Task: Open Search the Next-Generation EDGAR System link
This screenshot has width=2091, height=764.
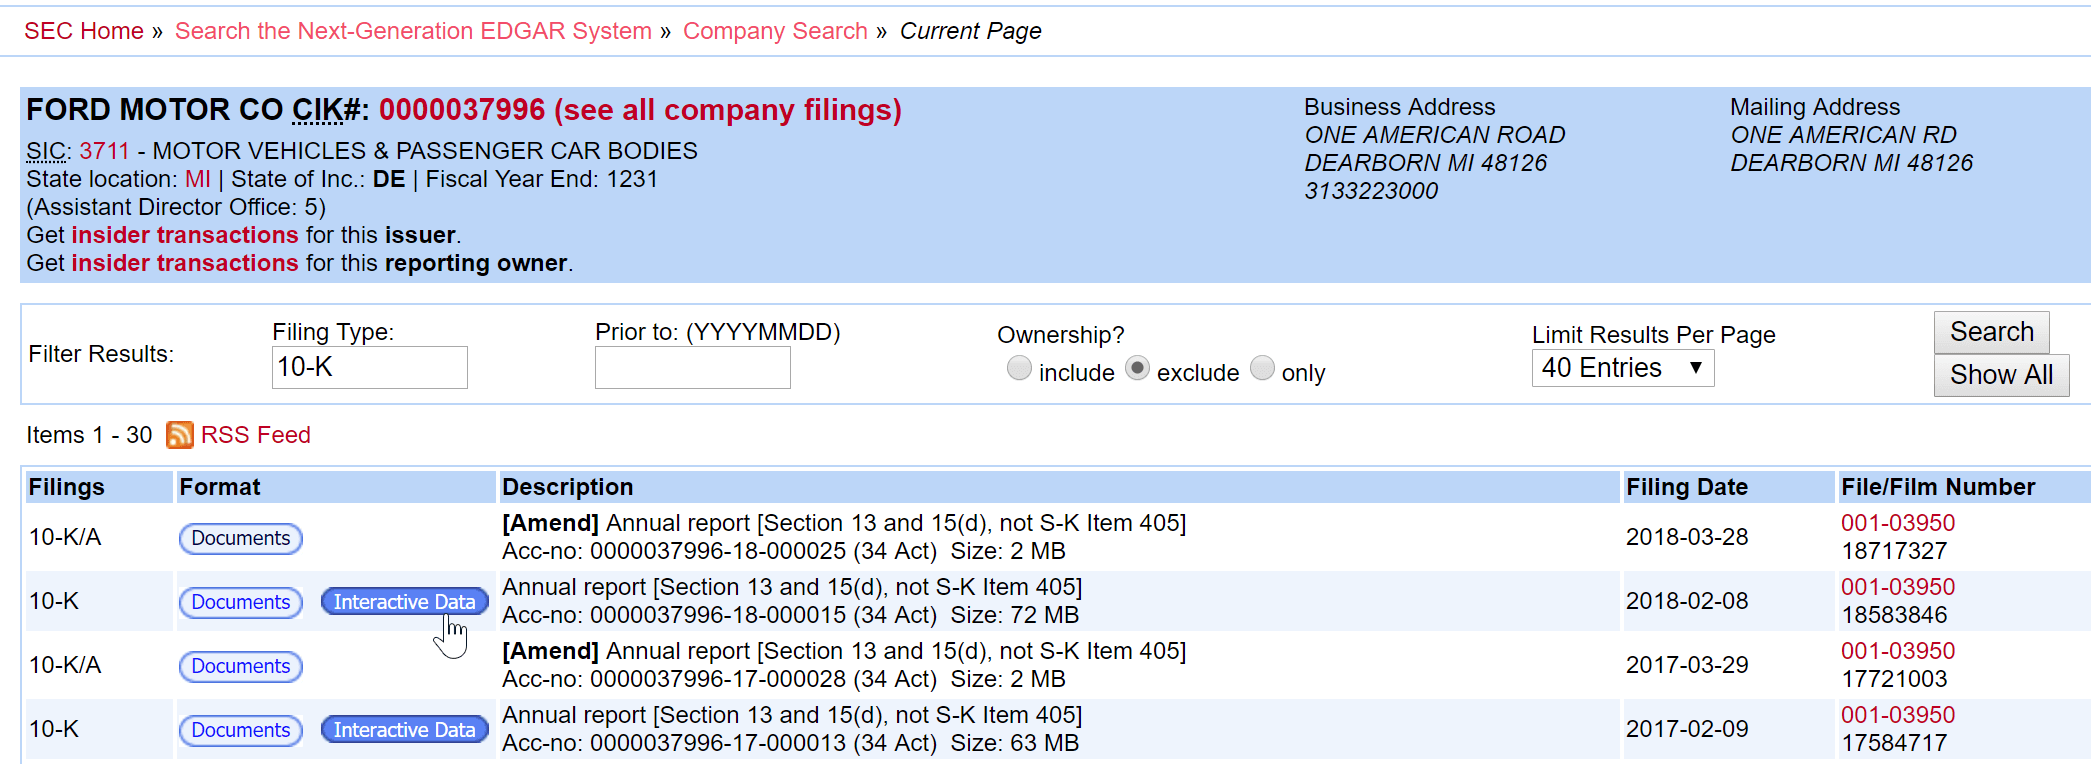Action: coord(413,31)
